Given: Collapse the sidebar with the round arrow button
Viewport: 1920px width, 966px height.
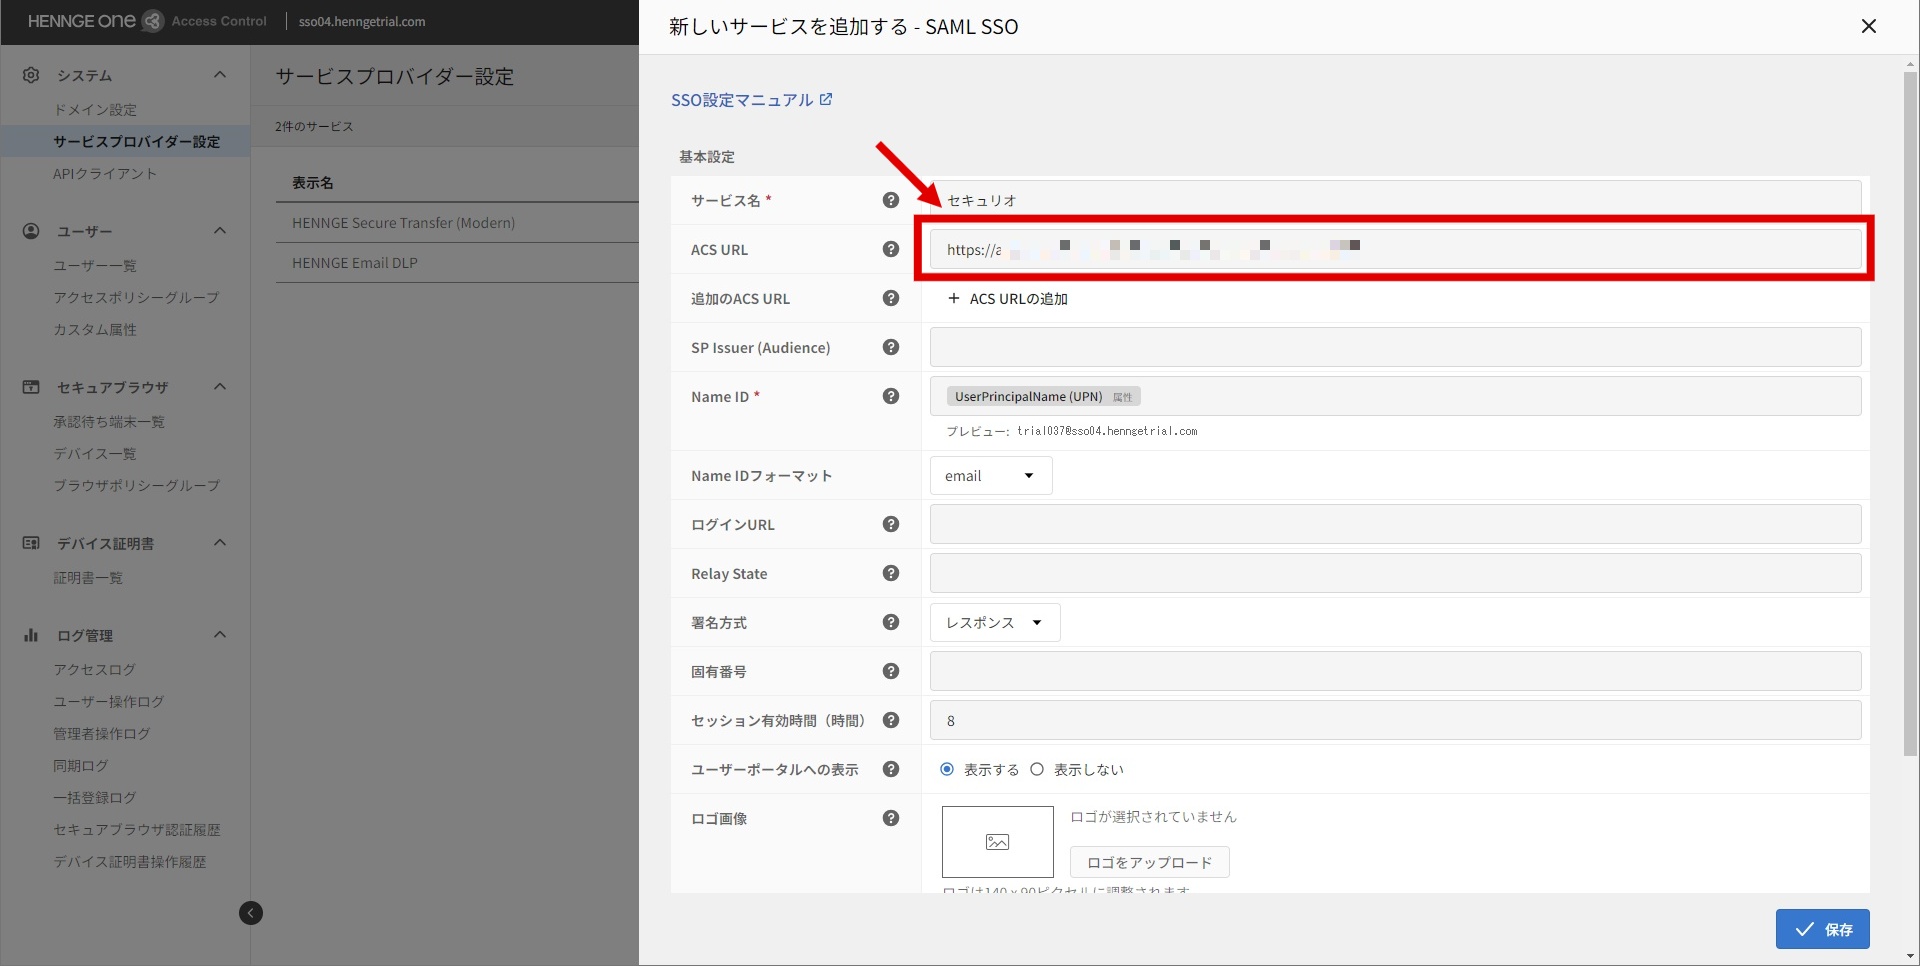Looking at the screenshot, I should [251, 913].
